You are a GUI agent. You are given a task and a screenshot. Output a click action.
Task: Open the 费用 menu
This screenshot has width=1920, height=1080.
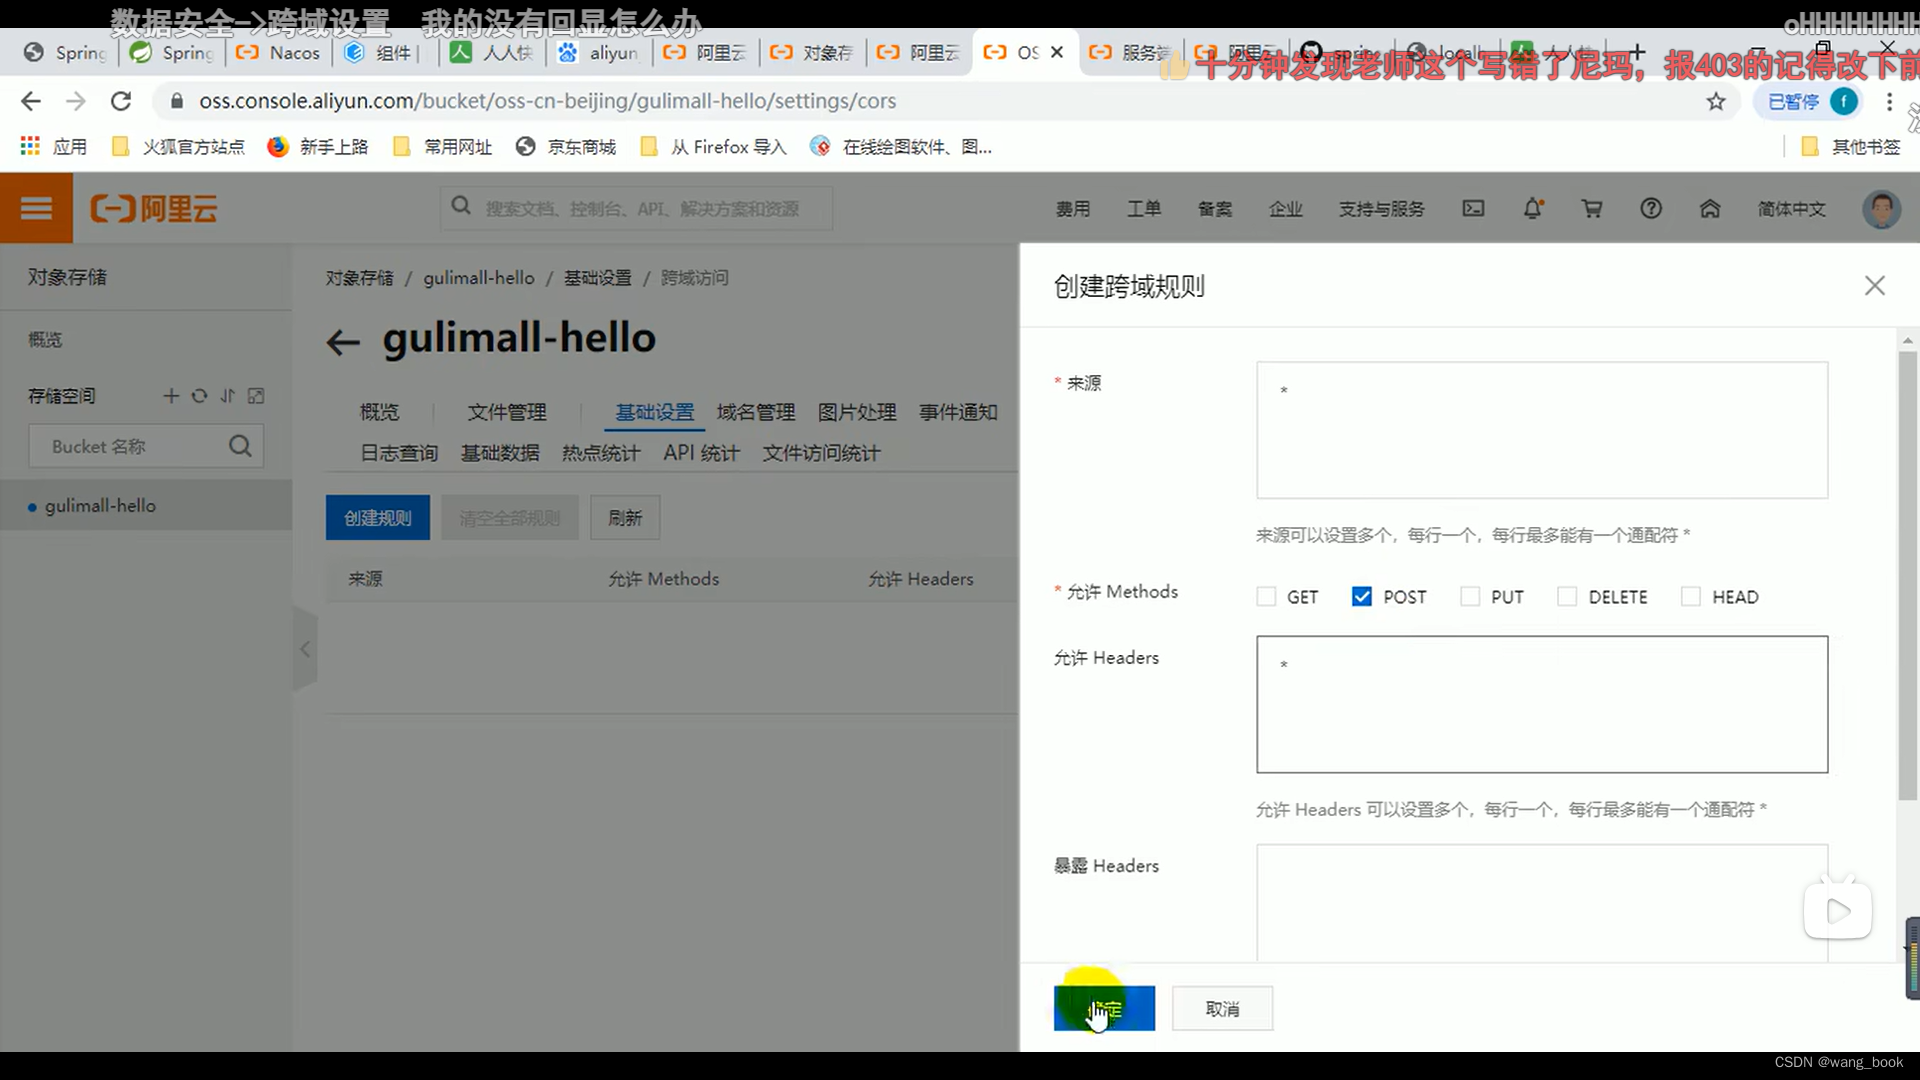click(x=1073, y=209)
